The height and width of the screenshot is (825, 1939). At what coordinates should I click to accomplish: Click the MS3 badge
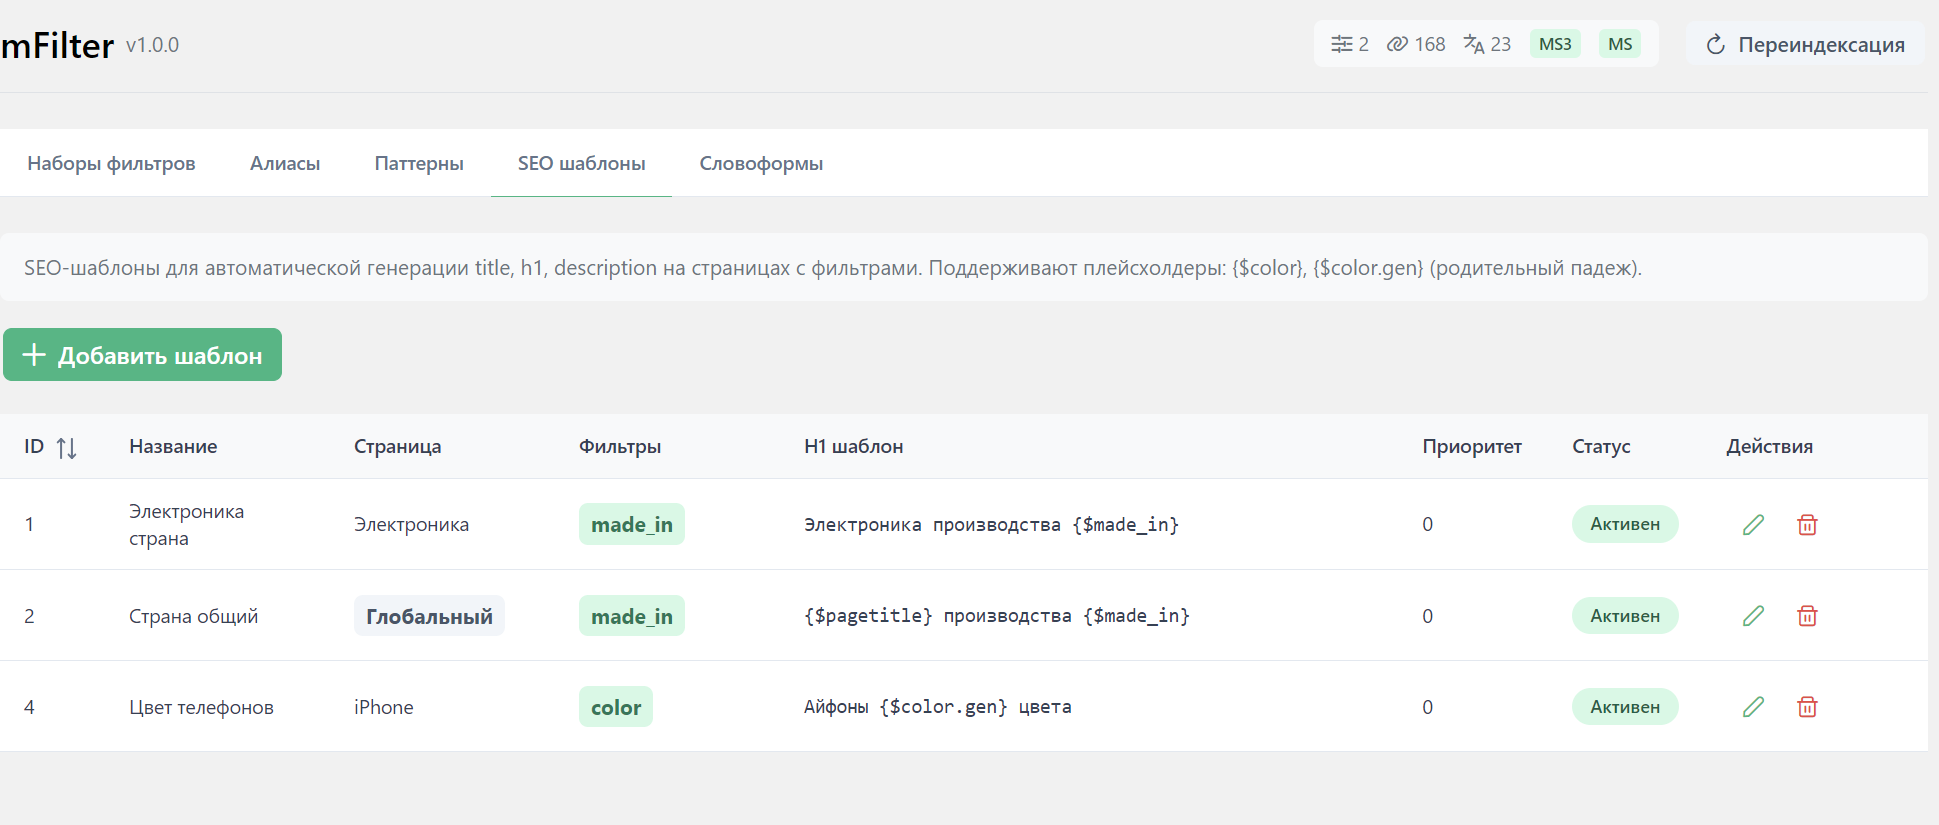pos(1555,44)
